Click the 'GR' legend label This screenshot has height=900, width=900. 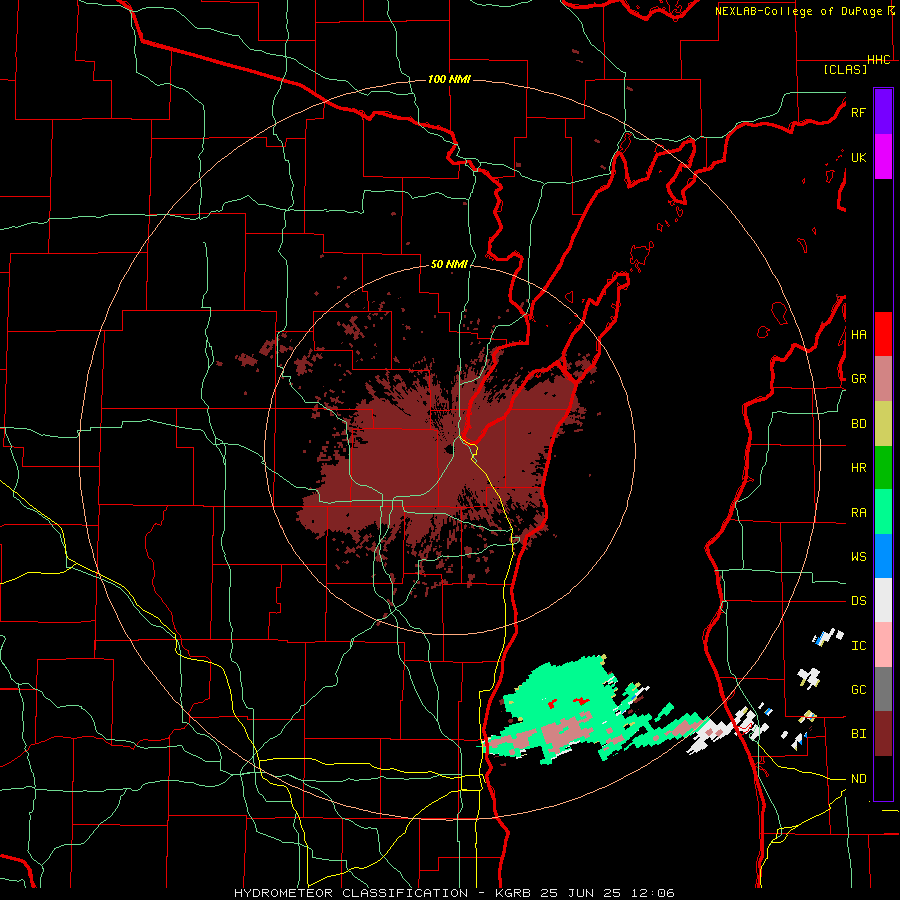(858, 379)
